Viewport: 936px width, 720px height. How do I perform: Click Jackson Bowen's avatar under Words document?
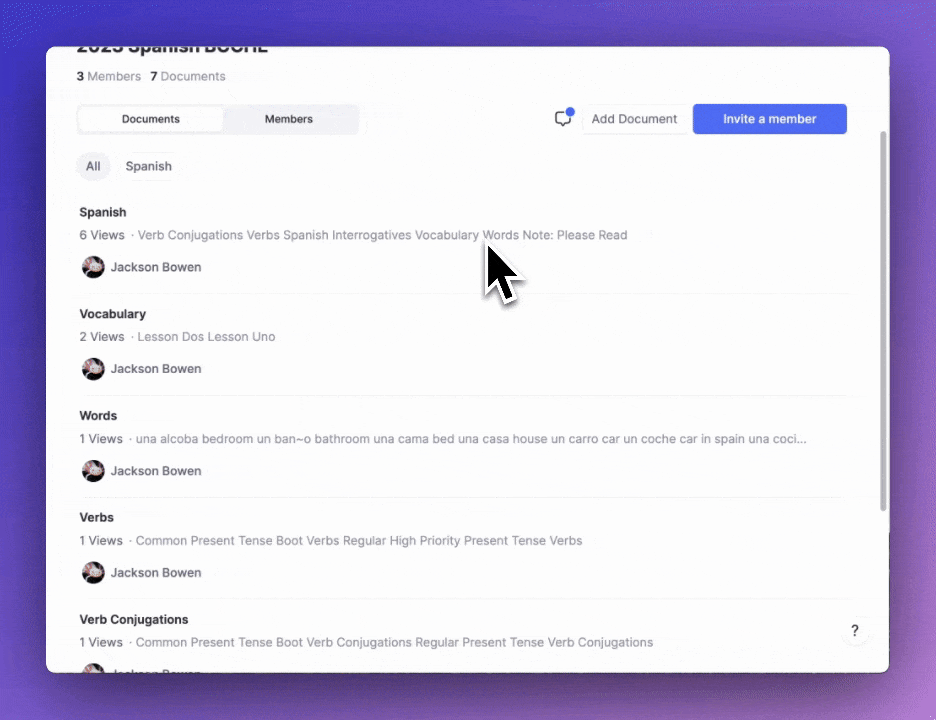coord(93,471)
